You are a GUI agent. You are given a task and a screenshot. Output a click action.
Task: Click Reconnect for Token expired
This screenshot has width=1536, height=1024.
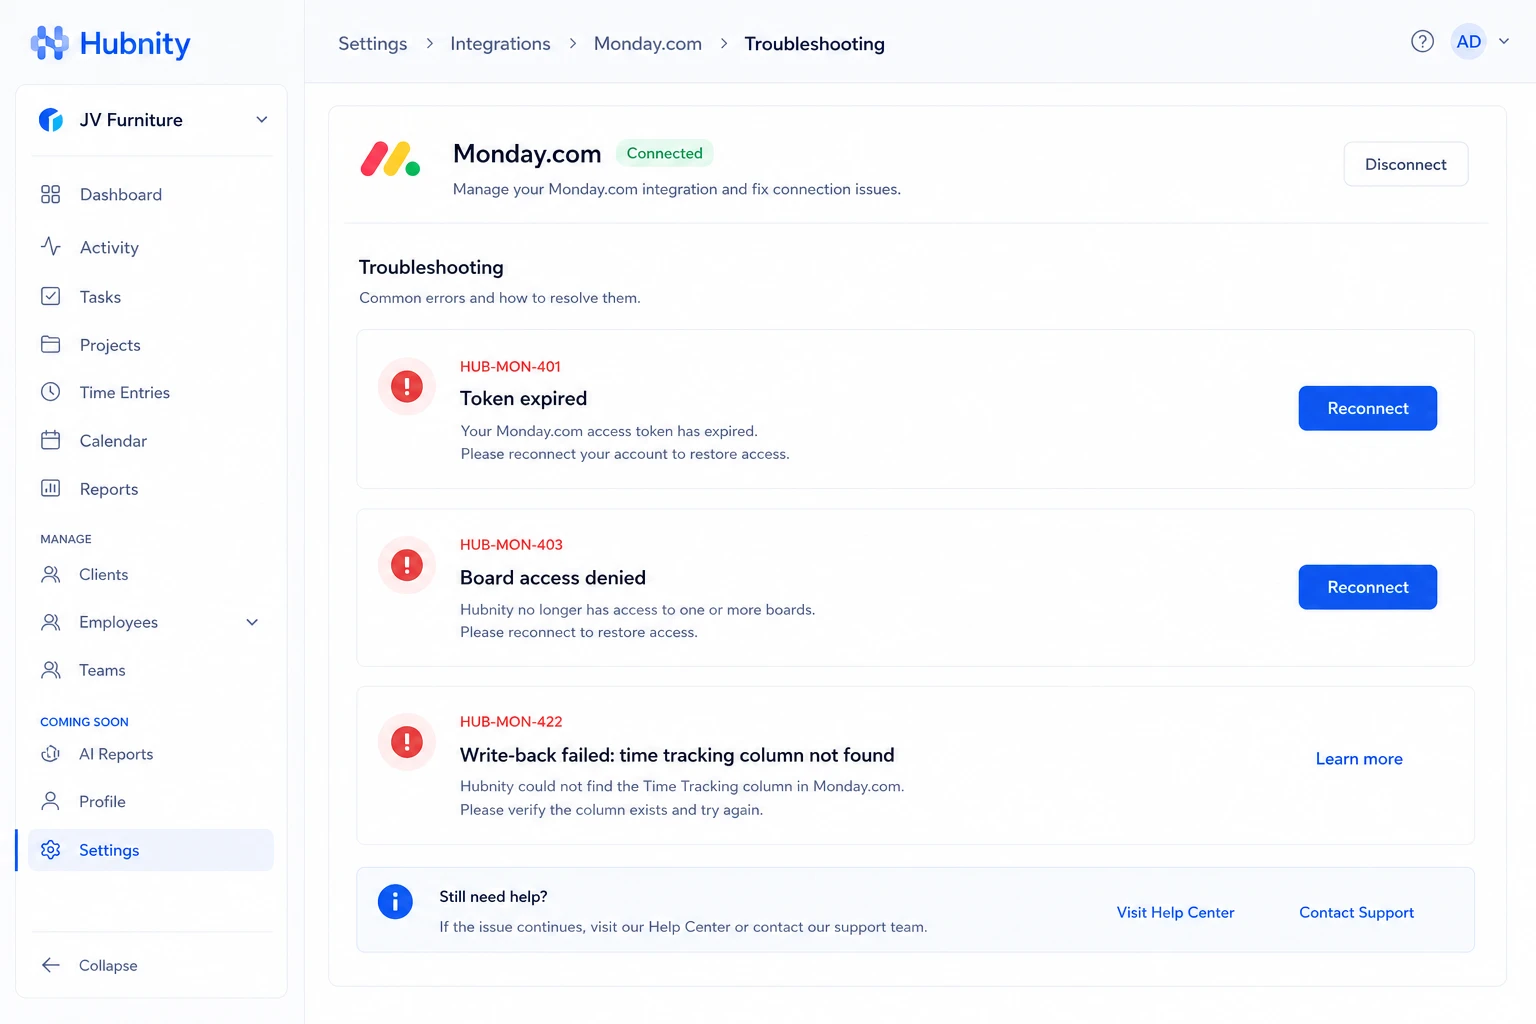1368,408
